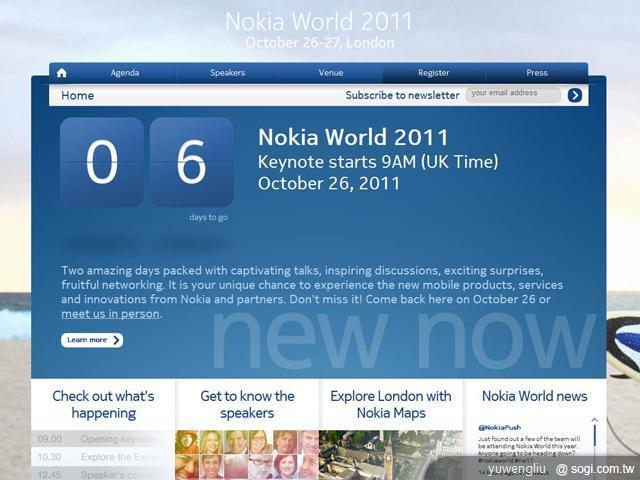The height and width of the screenshot is (480, 640).
Task: Open the Register tab
Action: click(x=433, y=73)
